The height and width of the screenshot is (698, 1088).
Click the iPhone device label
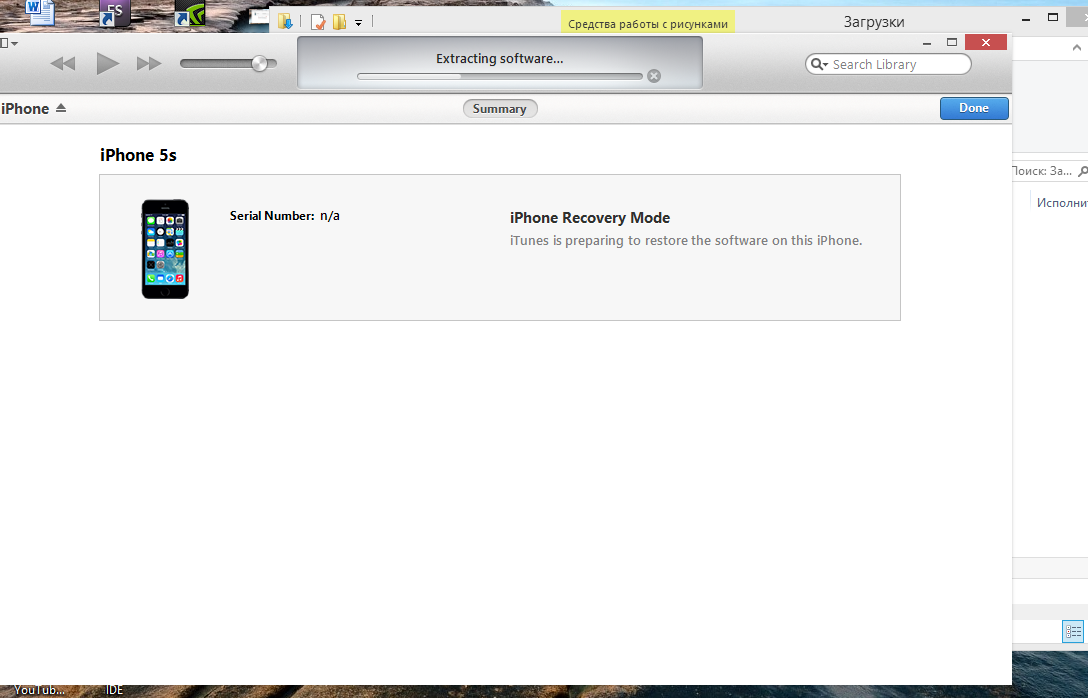(25, 109)
